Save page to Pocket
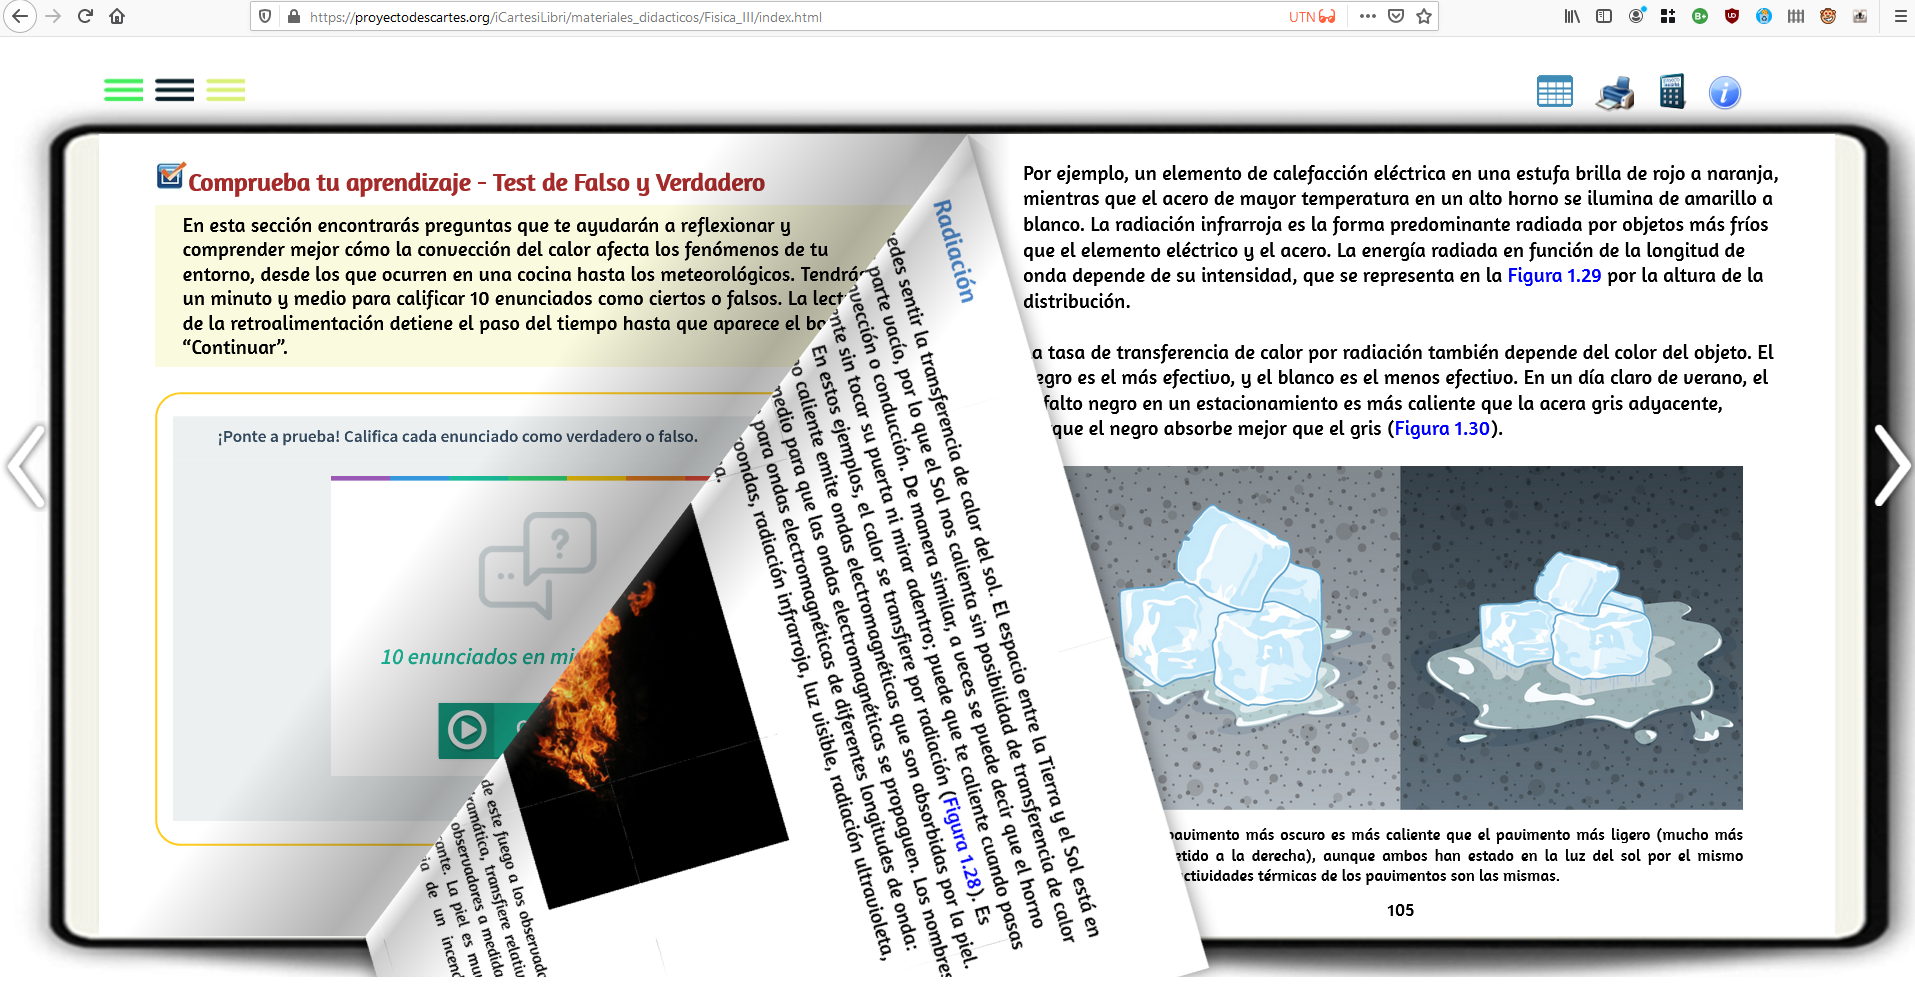This screenshot has width=1915, height=1002. coord(1396,16)
